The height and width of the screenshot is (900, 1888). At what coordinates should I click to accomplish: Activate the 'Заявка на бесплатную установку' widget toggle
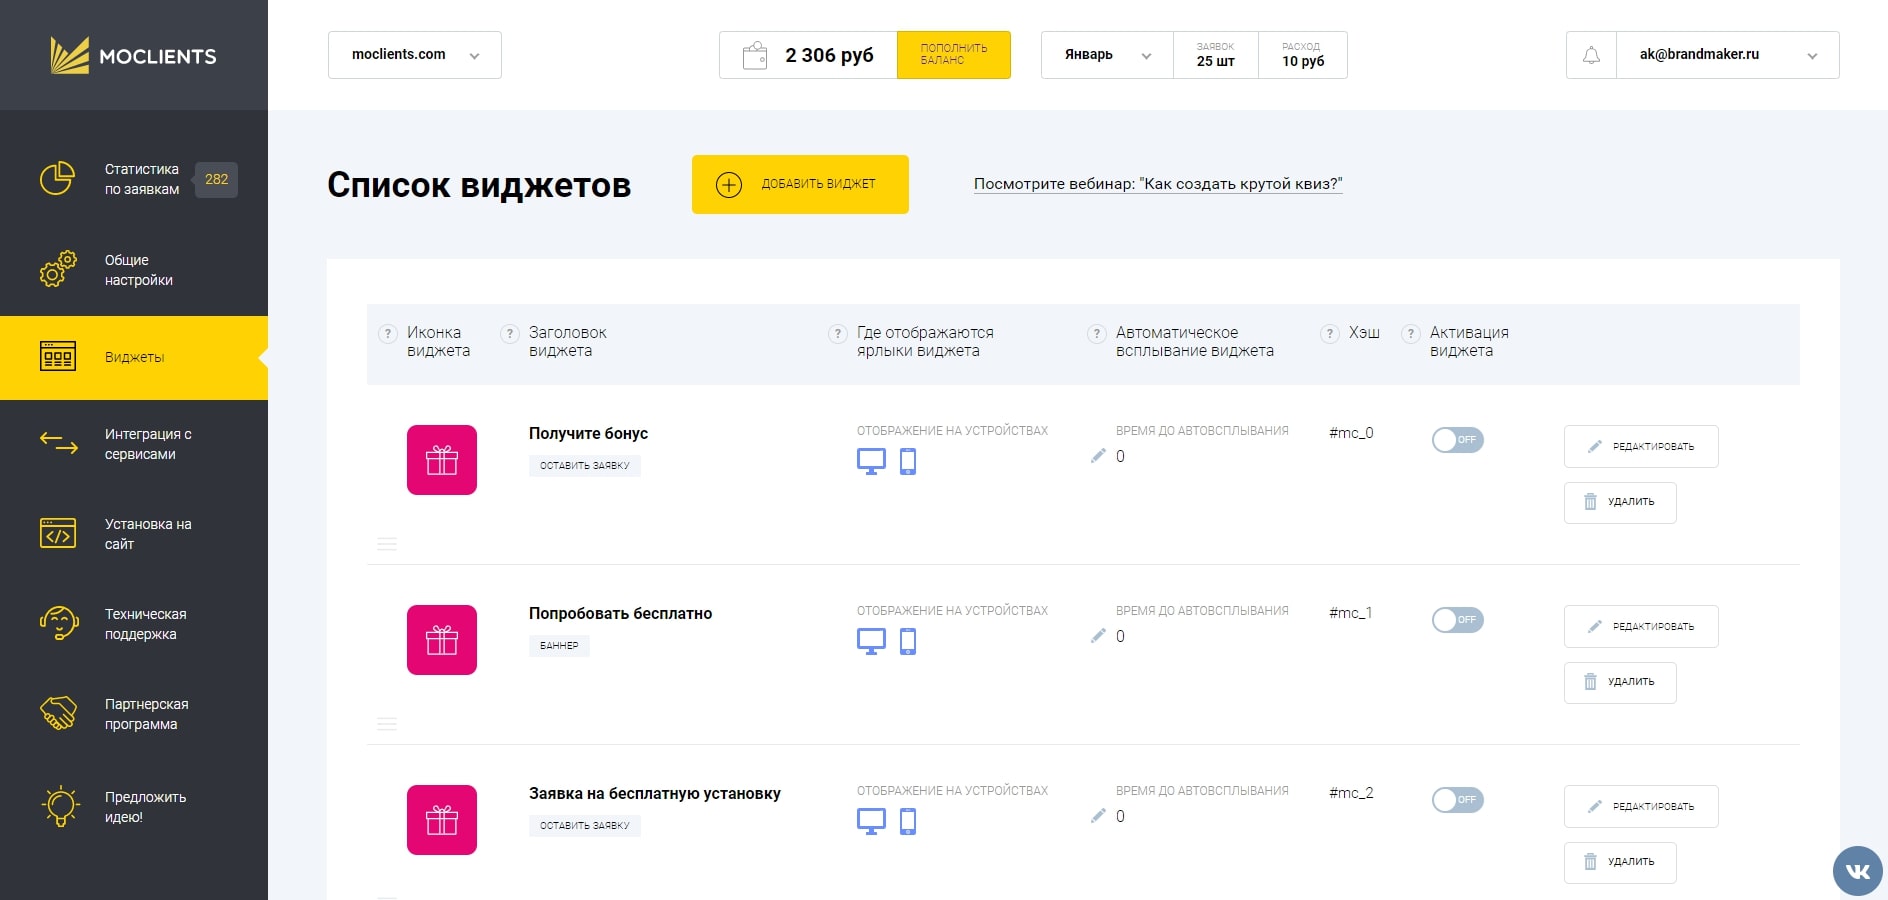coord(1457,800)
